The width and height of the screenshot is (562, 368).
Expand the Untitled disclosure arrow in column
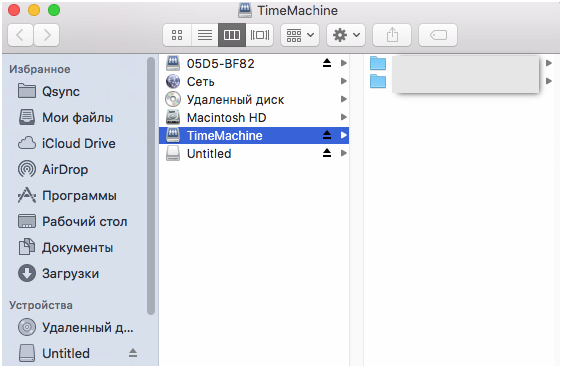coord(343,153)
